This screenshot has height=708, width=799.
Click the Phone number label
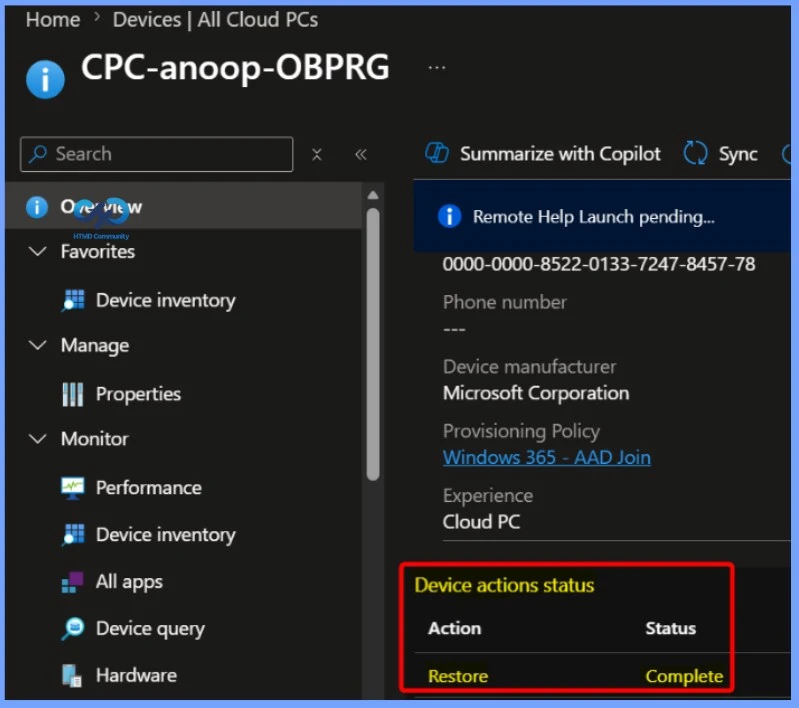pyautogui.click(x=504, y=302)
